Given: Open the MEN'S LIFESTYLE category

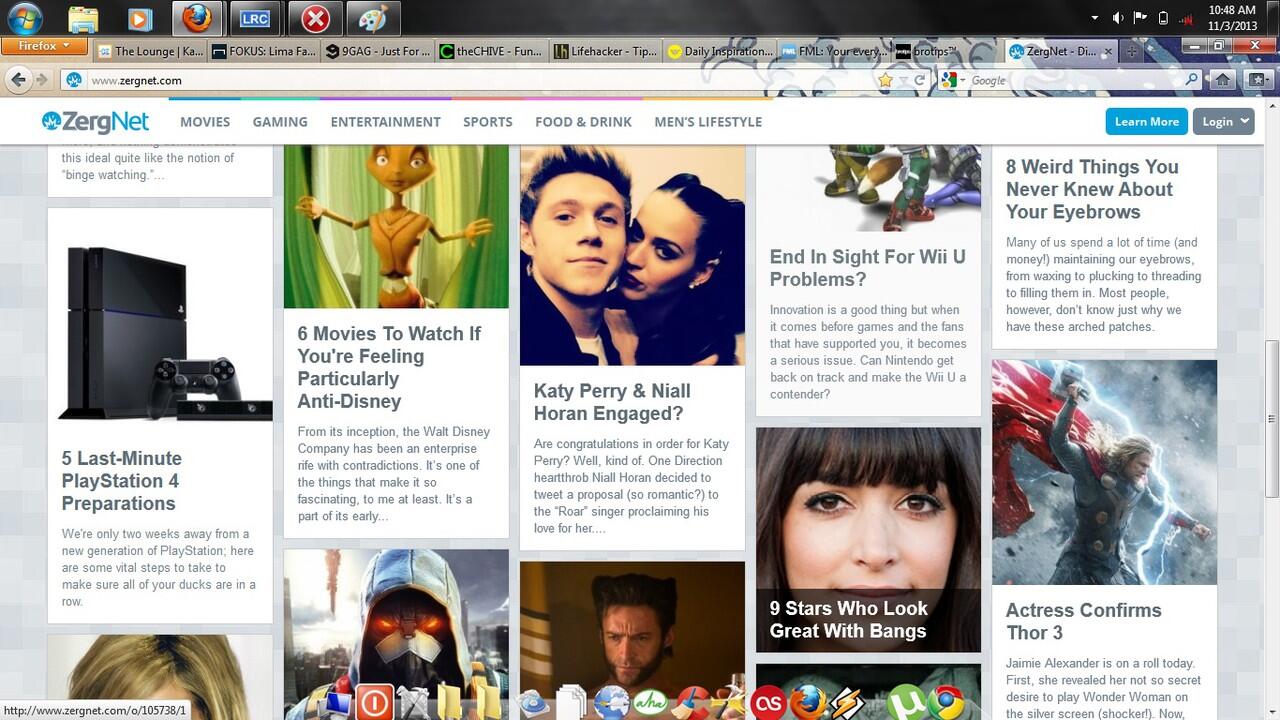Looking at the screenshot, I should click(x=708, y=122).
